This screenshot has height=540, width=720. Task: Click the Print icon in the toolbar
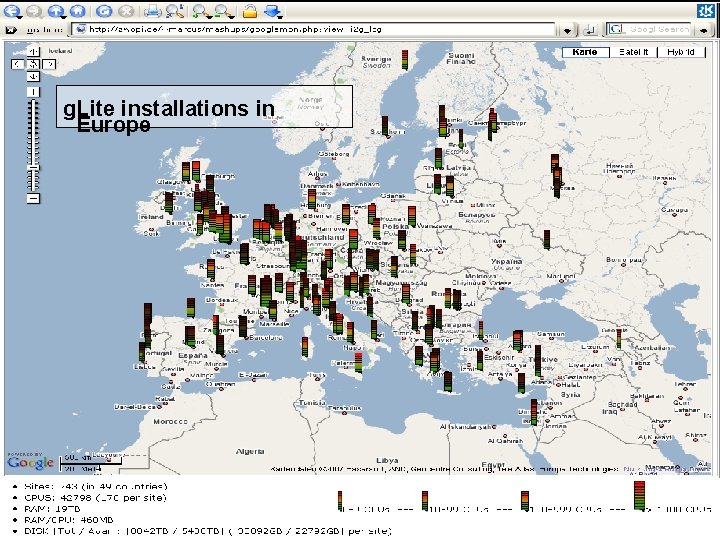(x=153, y=11)
